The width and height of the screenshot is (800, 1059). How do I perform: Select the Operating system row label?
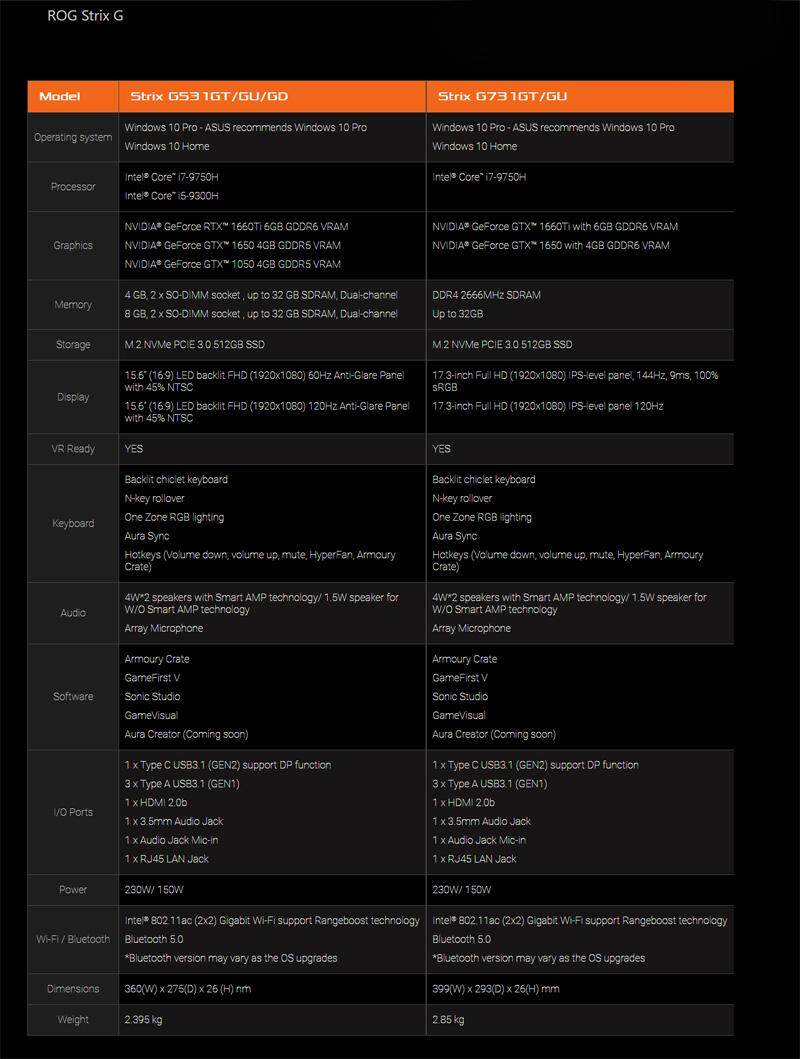(73, 137)
